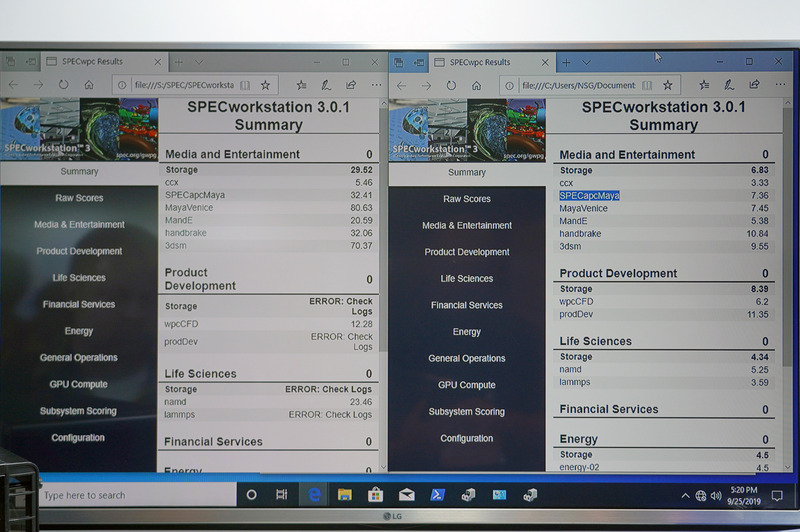Open Raw Scores in the right window sidebar
The height and width of the screenshot is (532, 800).
pyautogui.click(x=467, y=199)
